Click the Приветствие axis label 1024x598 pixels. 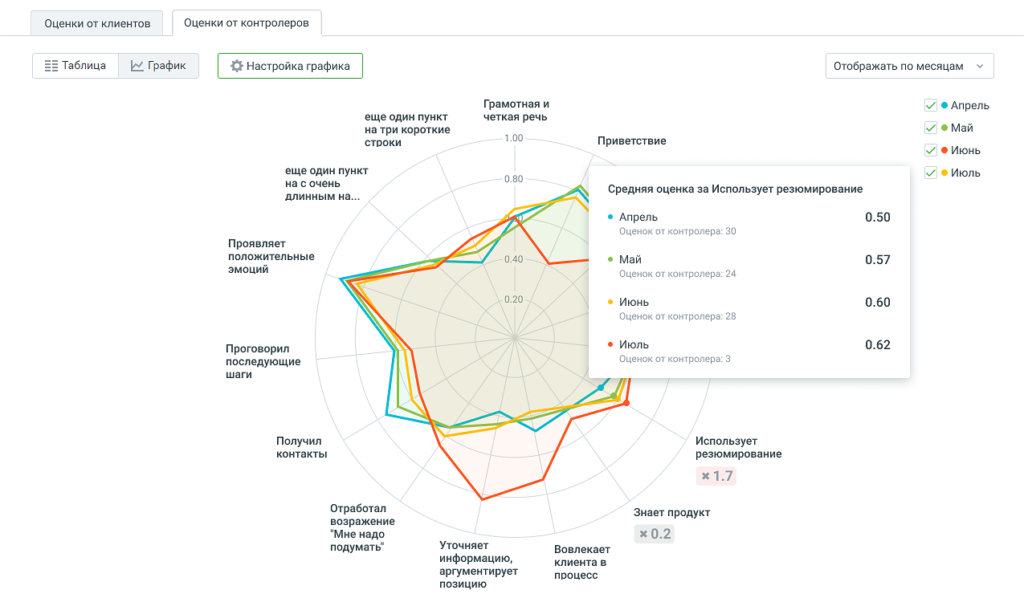click(x=631, y=141)
